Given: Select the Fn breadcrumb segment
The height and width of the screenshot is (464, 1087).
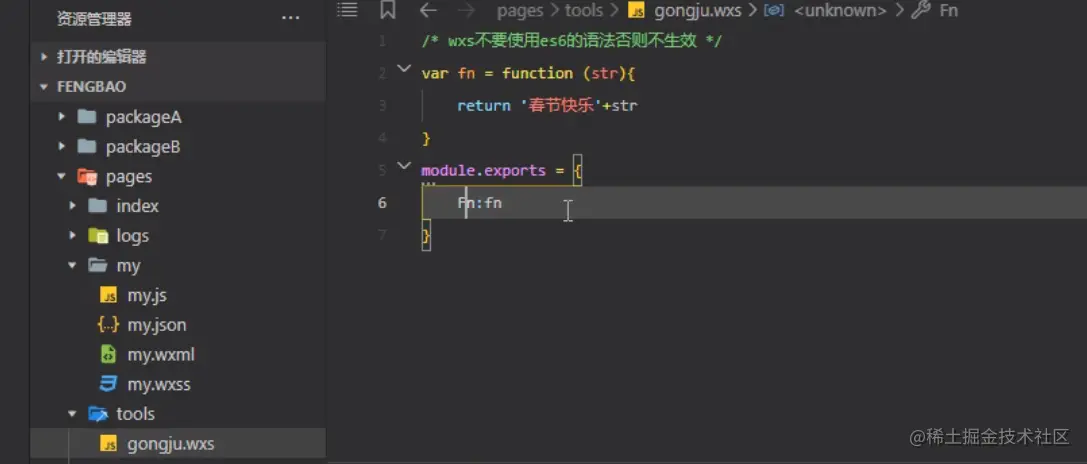Looking at the screenshot, I should point(948,10).
